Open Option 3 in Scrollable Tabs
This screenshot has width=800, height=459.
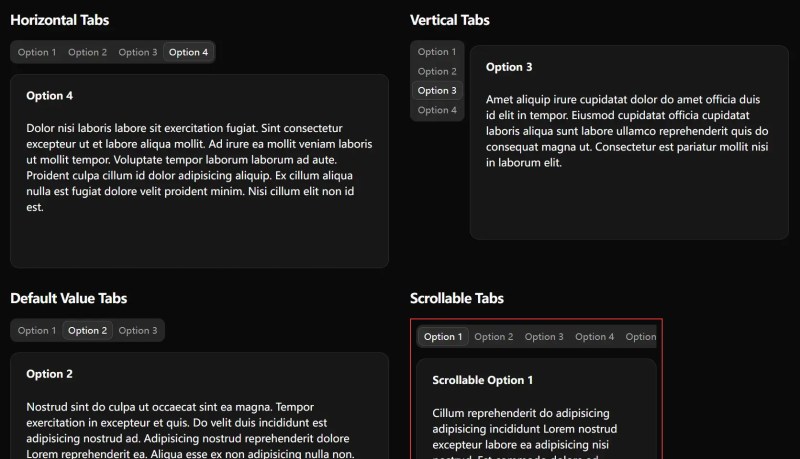click(544, 337)
